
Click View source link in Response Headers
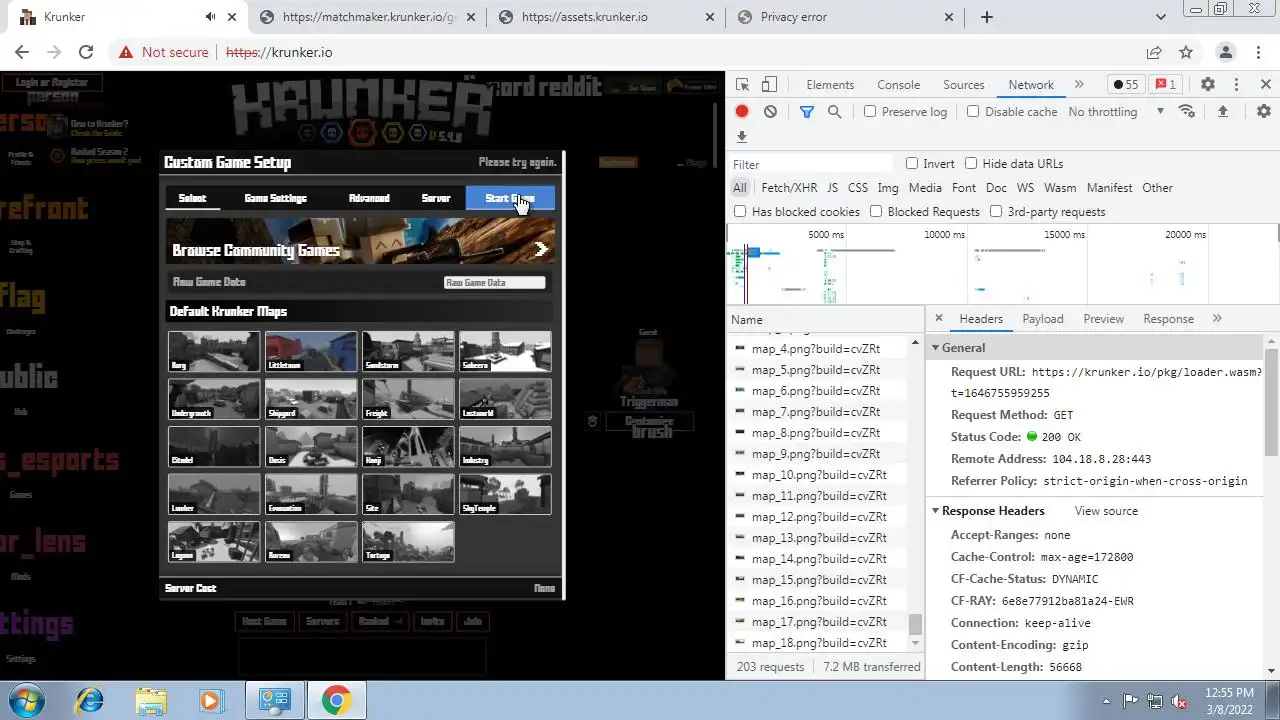(1106, 511)
